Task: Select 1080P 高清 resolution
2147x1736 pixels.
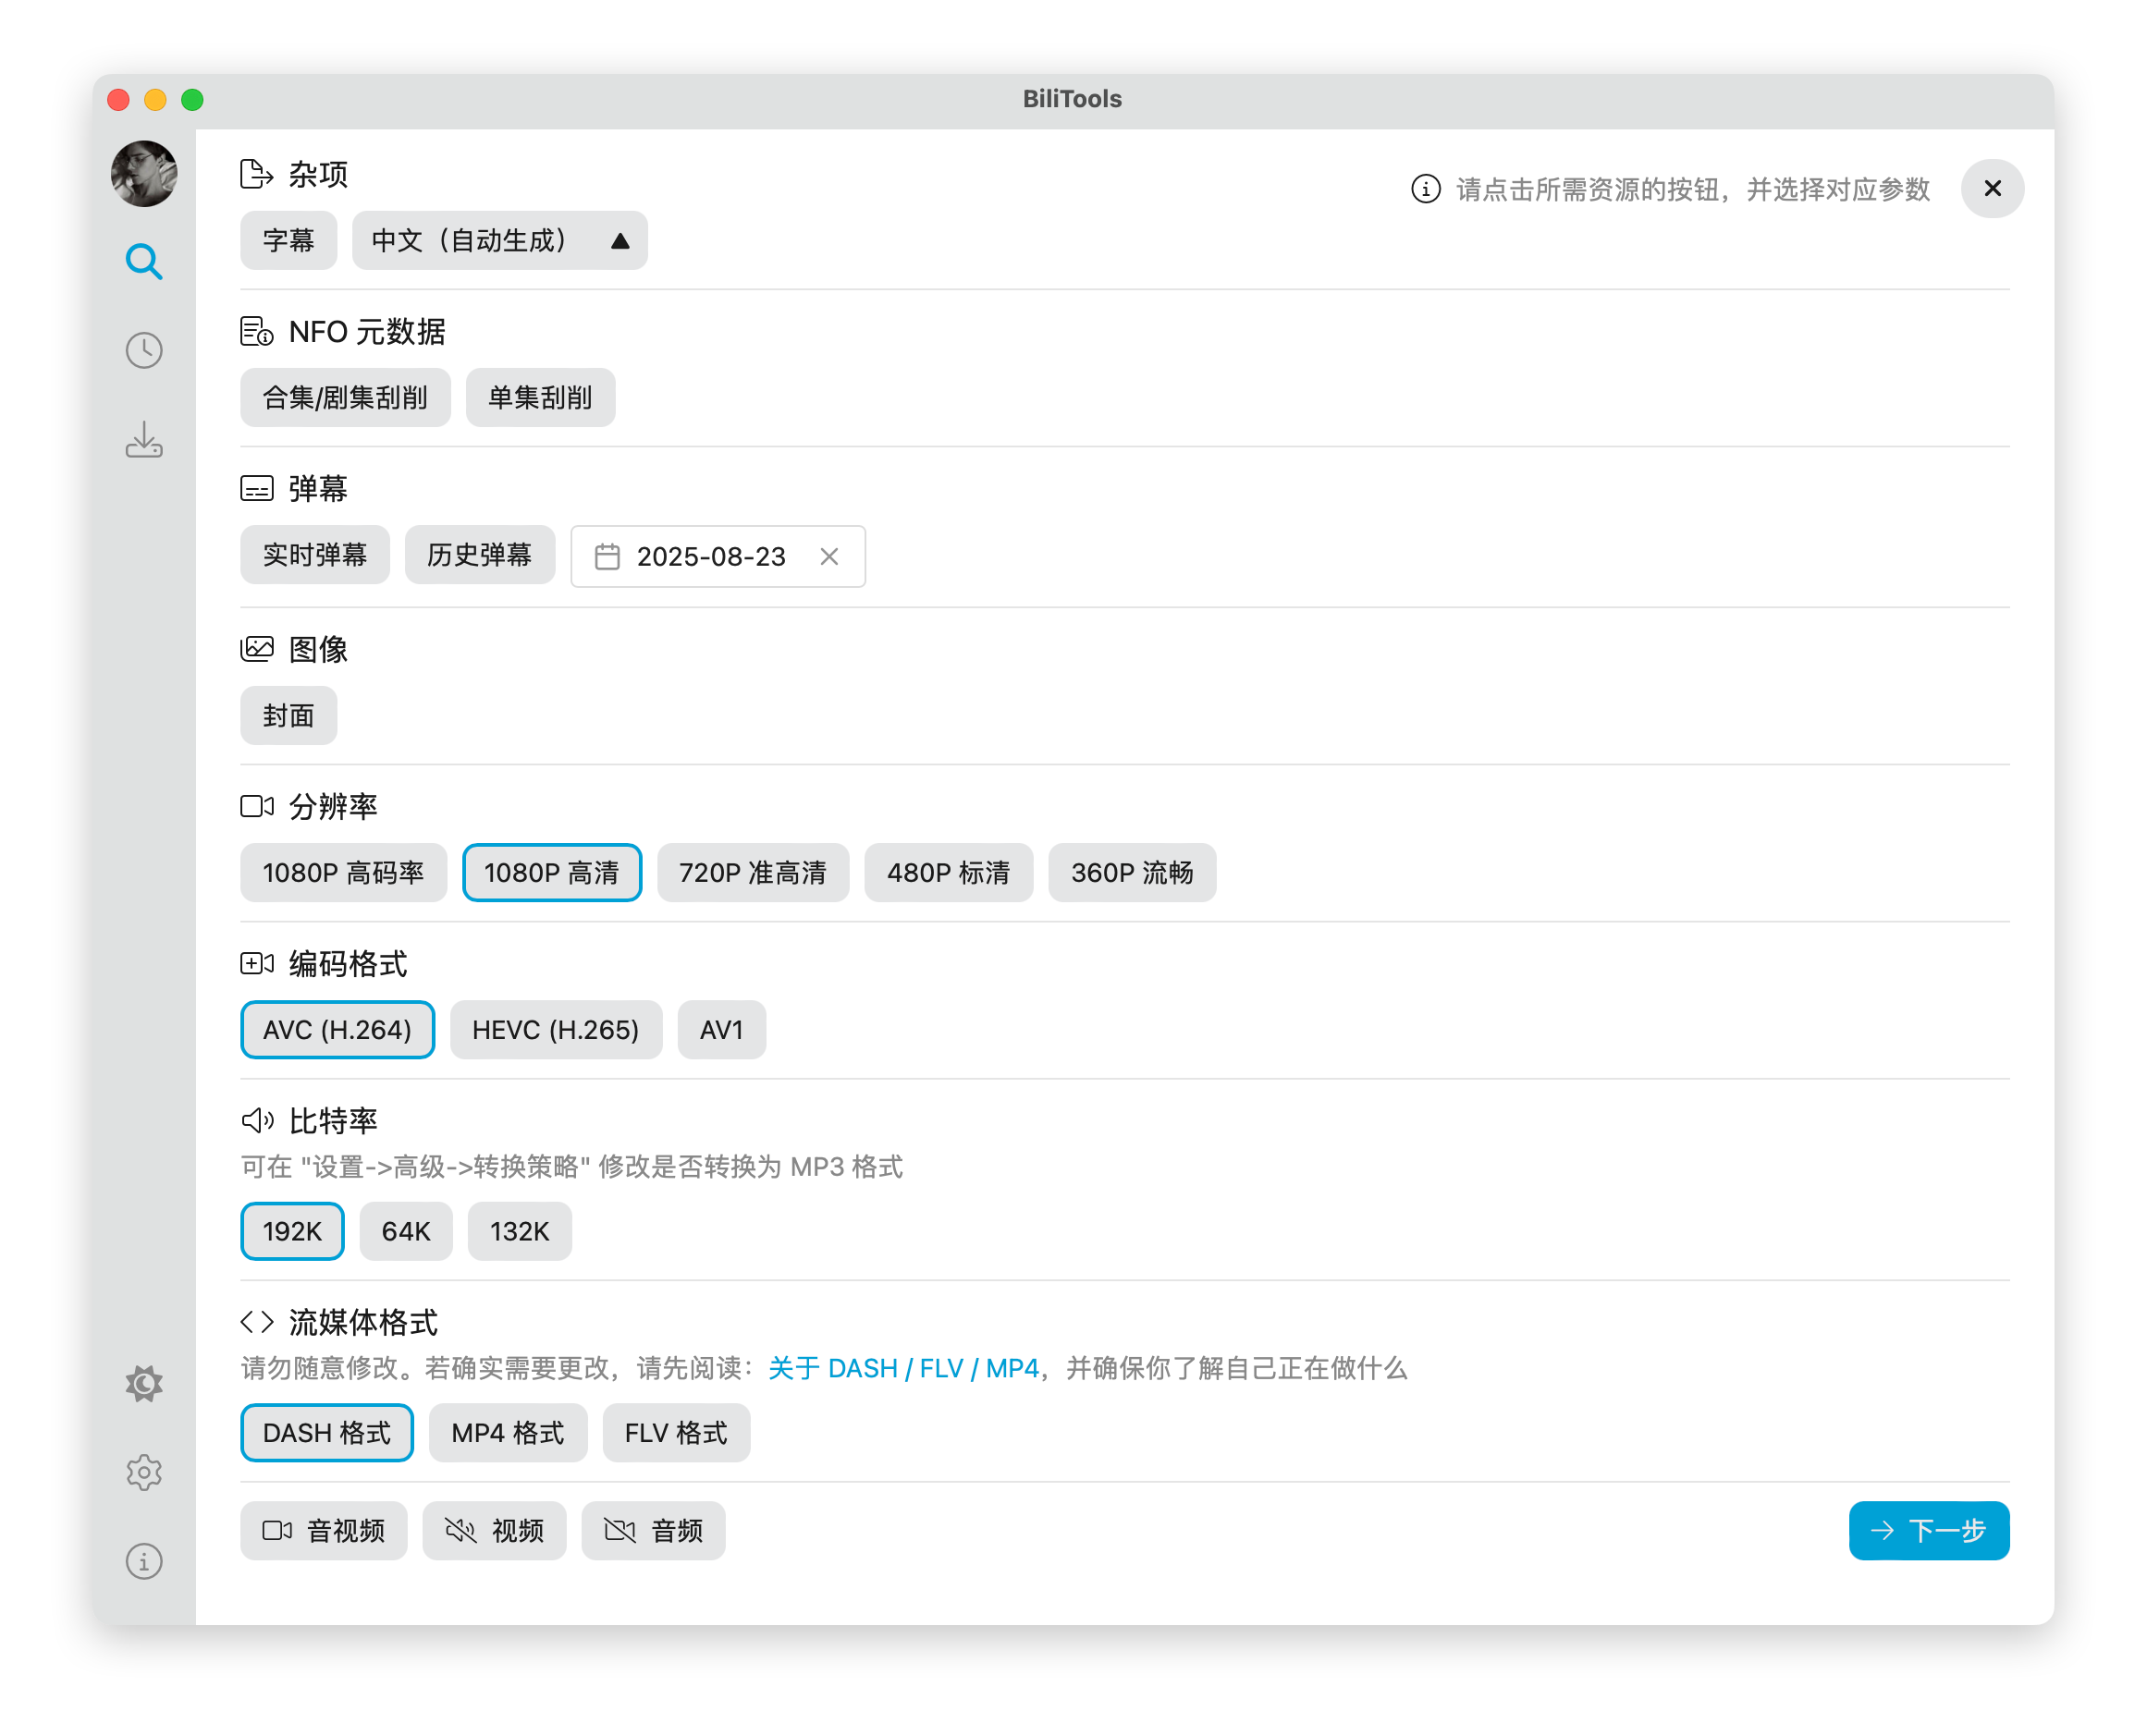Action: pyautogui.click(x=552, y=873)
